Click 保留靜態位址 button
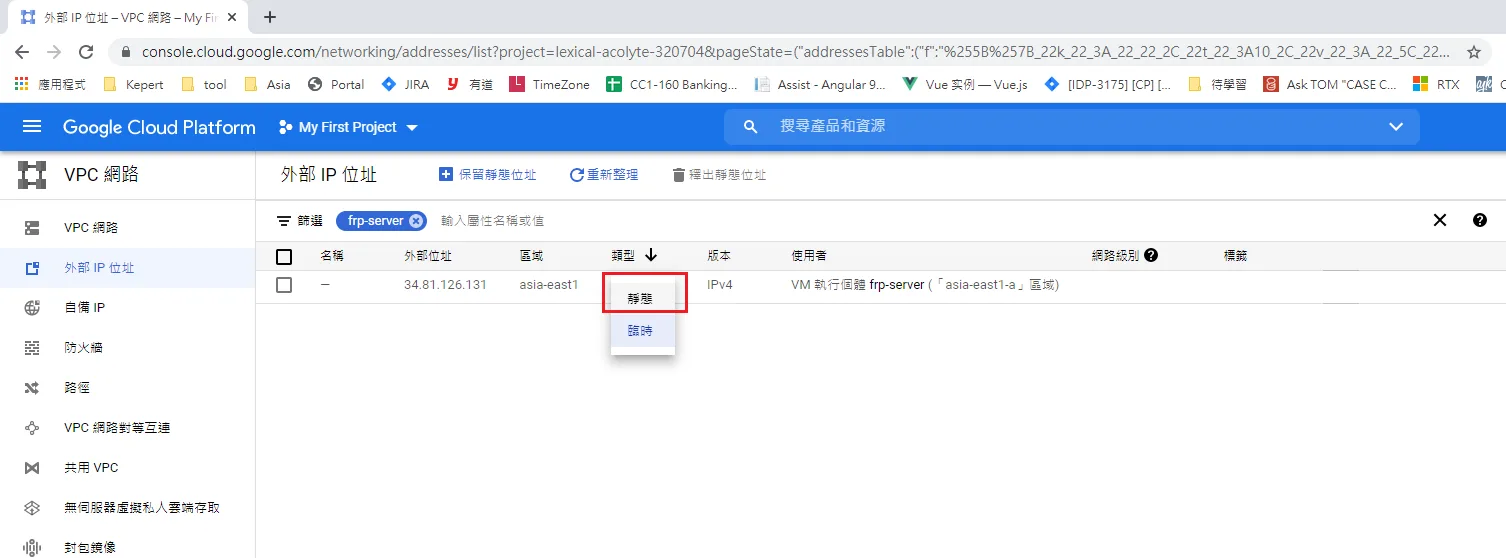Screen dimensions: 1506x558 click(488, 175)
